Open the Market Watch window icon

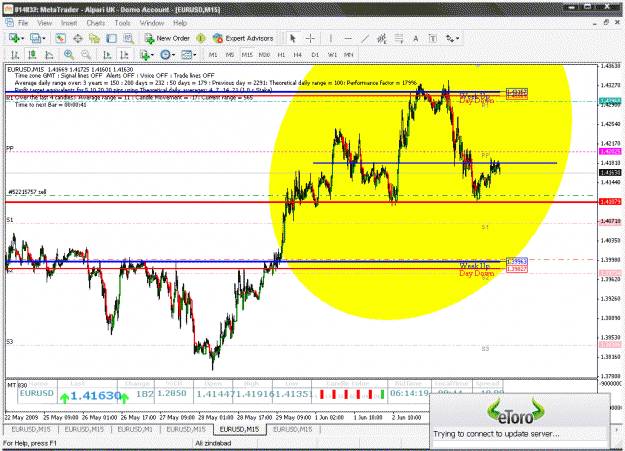pyautogui.click(x=60, y=38)
